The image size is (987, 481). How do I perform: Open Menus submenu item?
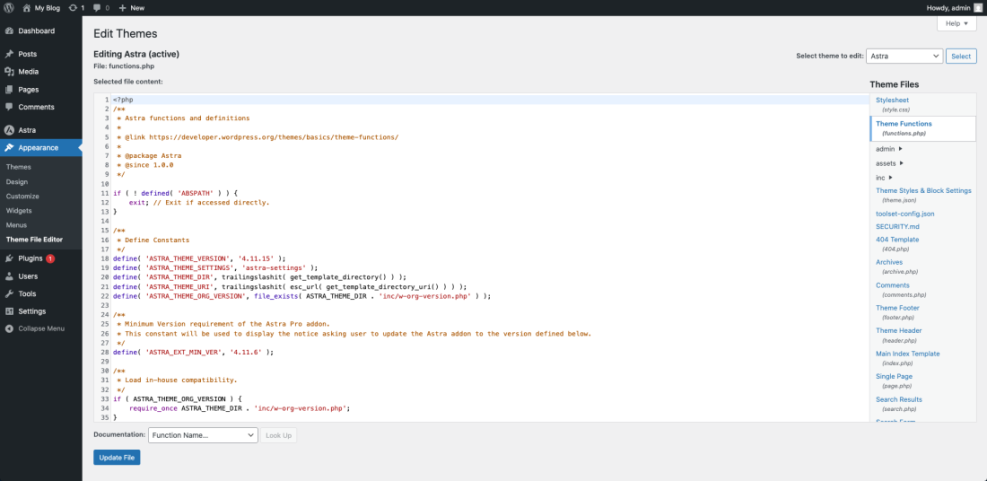click(x=16, y=225)
